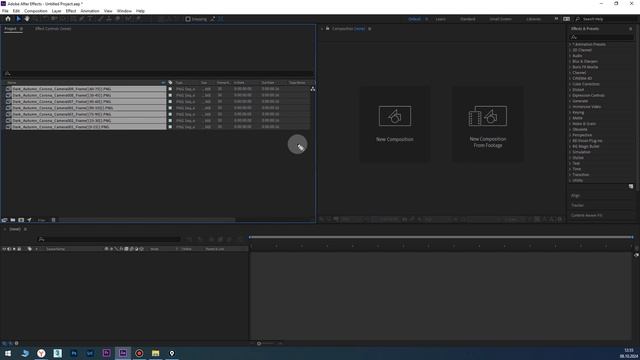Viewport: 640px width, 360px height.
Task: Toggle the Snapping checkbox
Action: pyautogui.click(x=188, y=19)
